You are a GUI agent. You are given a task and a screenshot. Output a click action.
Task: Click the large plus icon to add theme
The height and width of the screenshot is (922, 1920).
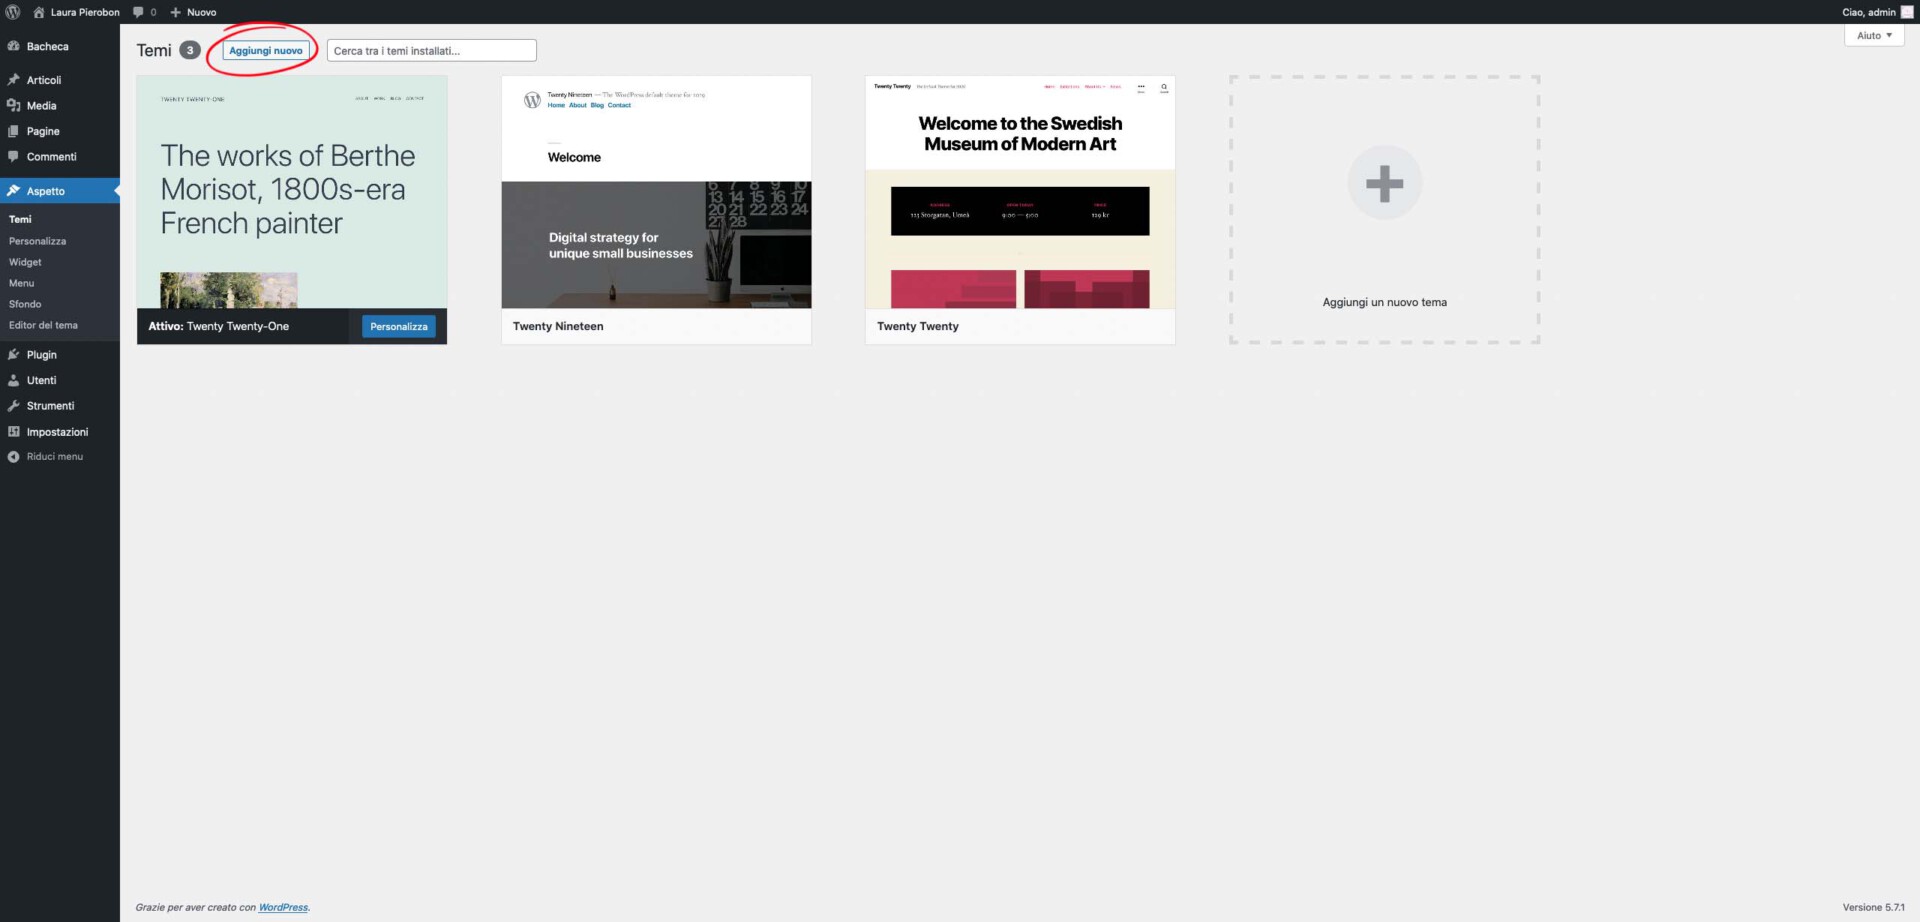pos(1384,183)
